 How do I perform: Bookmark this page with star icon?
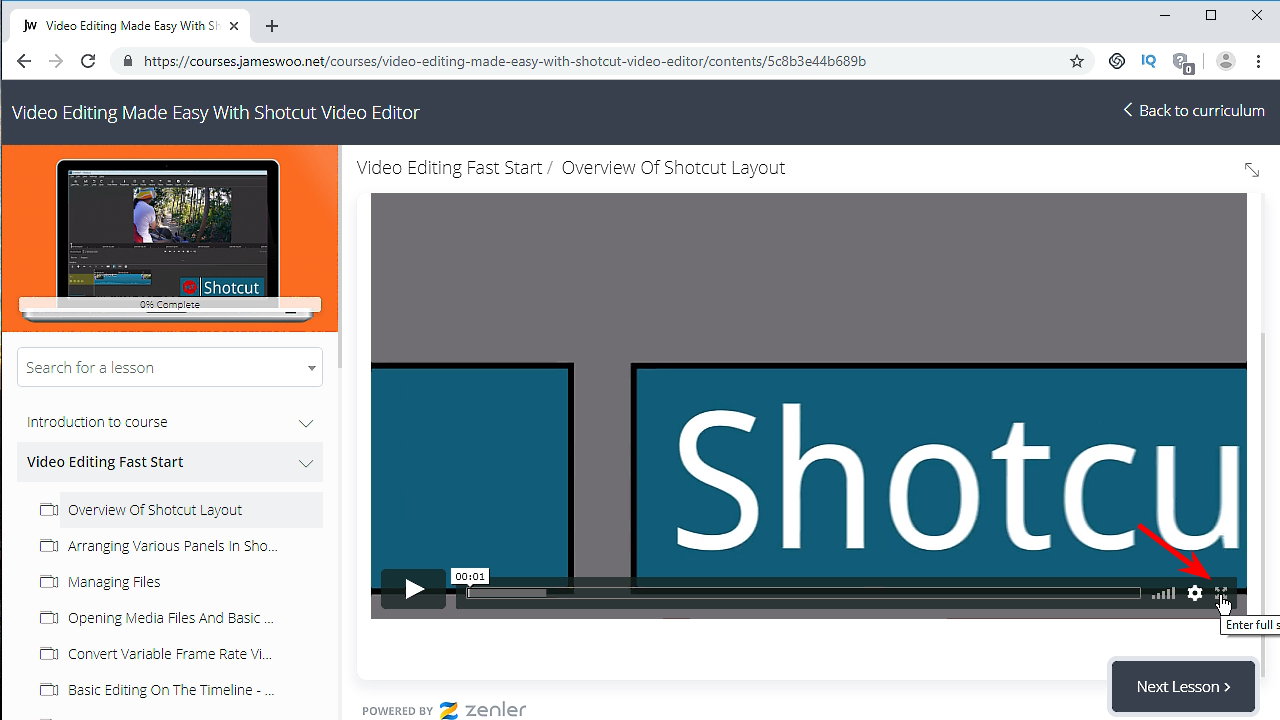(1077, 61)
